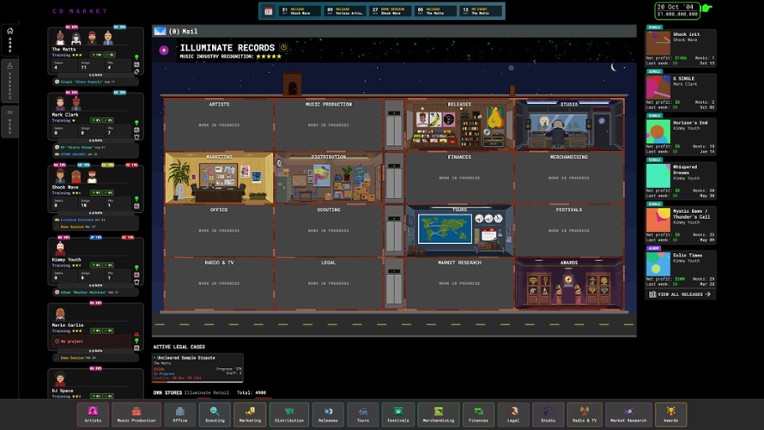Click the locked Scouting room

tap(328, 230)
